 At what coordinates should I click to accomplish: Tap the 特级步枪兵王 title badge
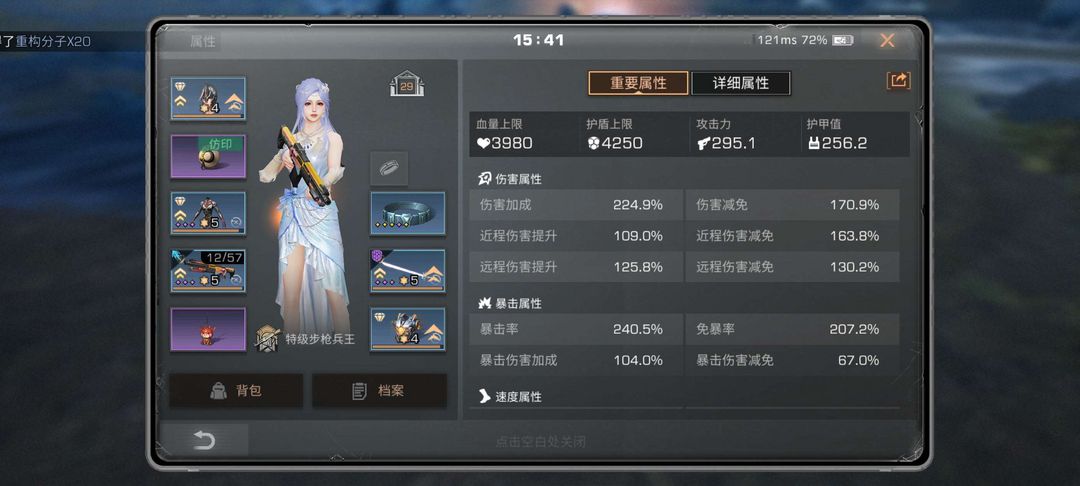pos(305,339)
